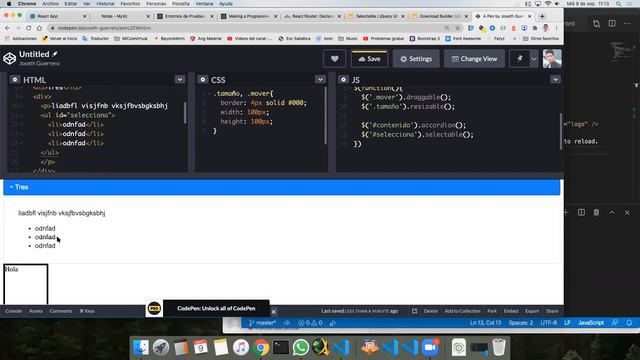Open the Console panel
The image size is (640, 360).
tap(14, 311)
